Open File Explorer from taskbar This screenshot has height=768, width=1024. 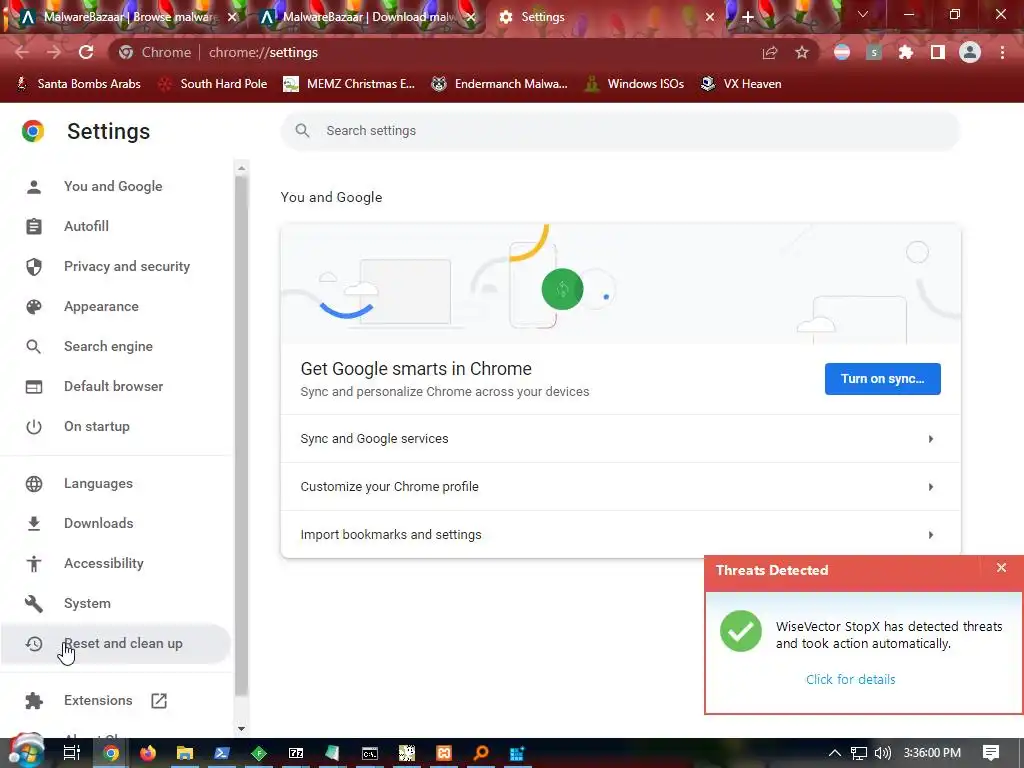[185, 753]
